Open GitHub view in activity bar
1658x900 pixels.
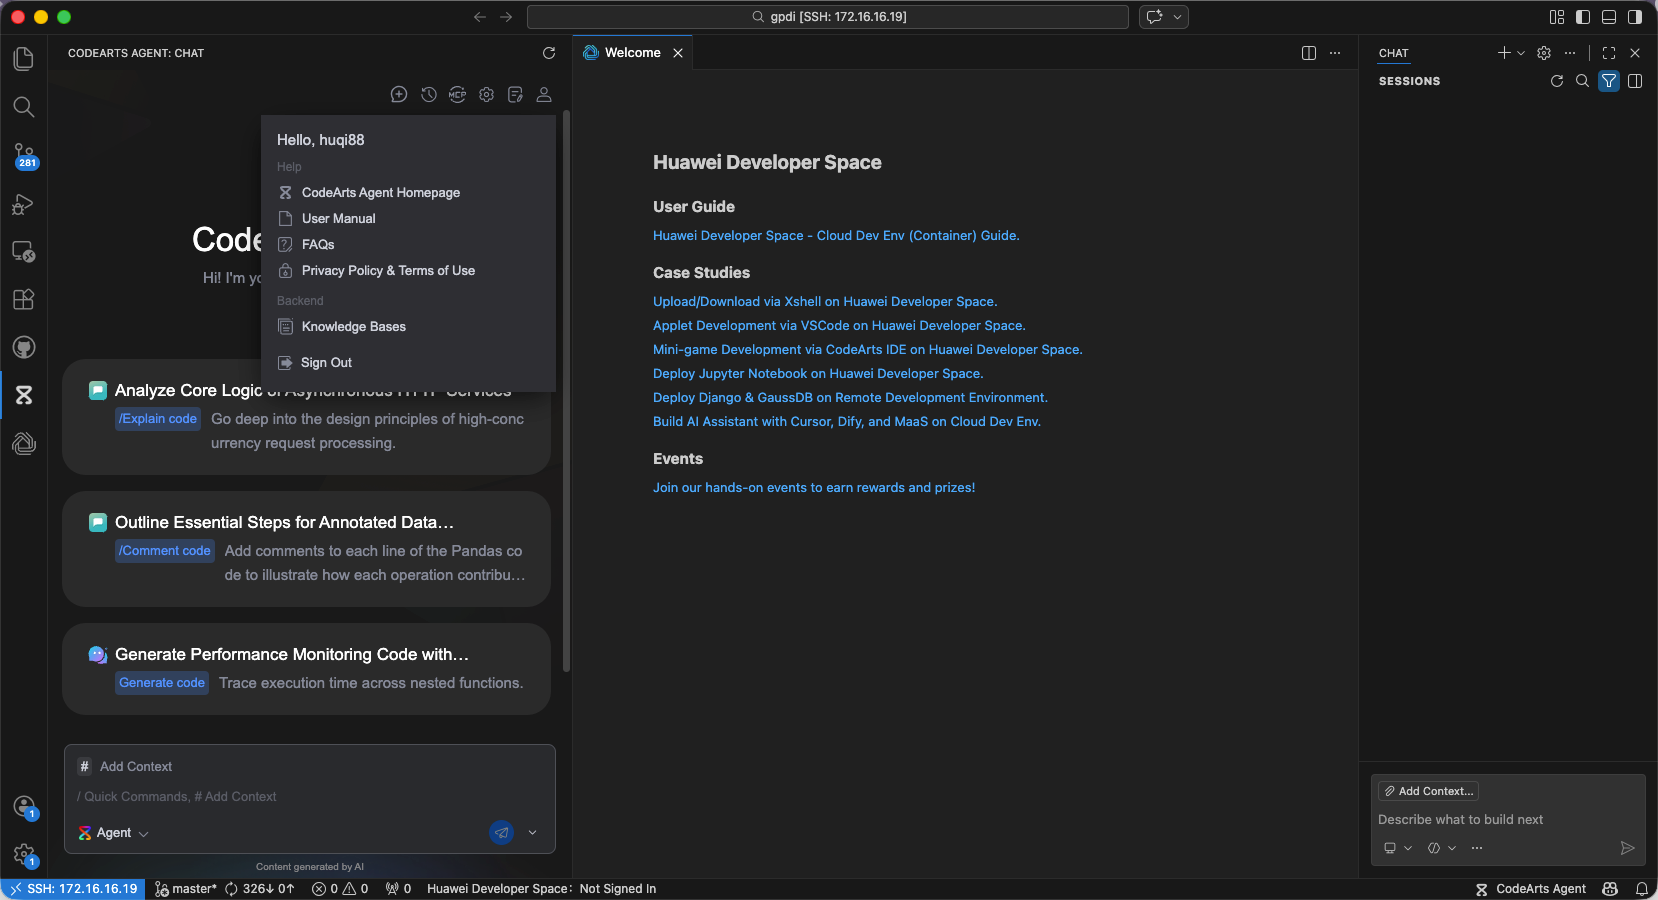pyautogui.click(x=24, y=347)
